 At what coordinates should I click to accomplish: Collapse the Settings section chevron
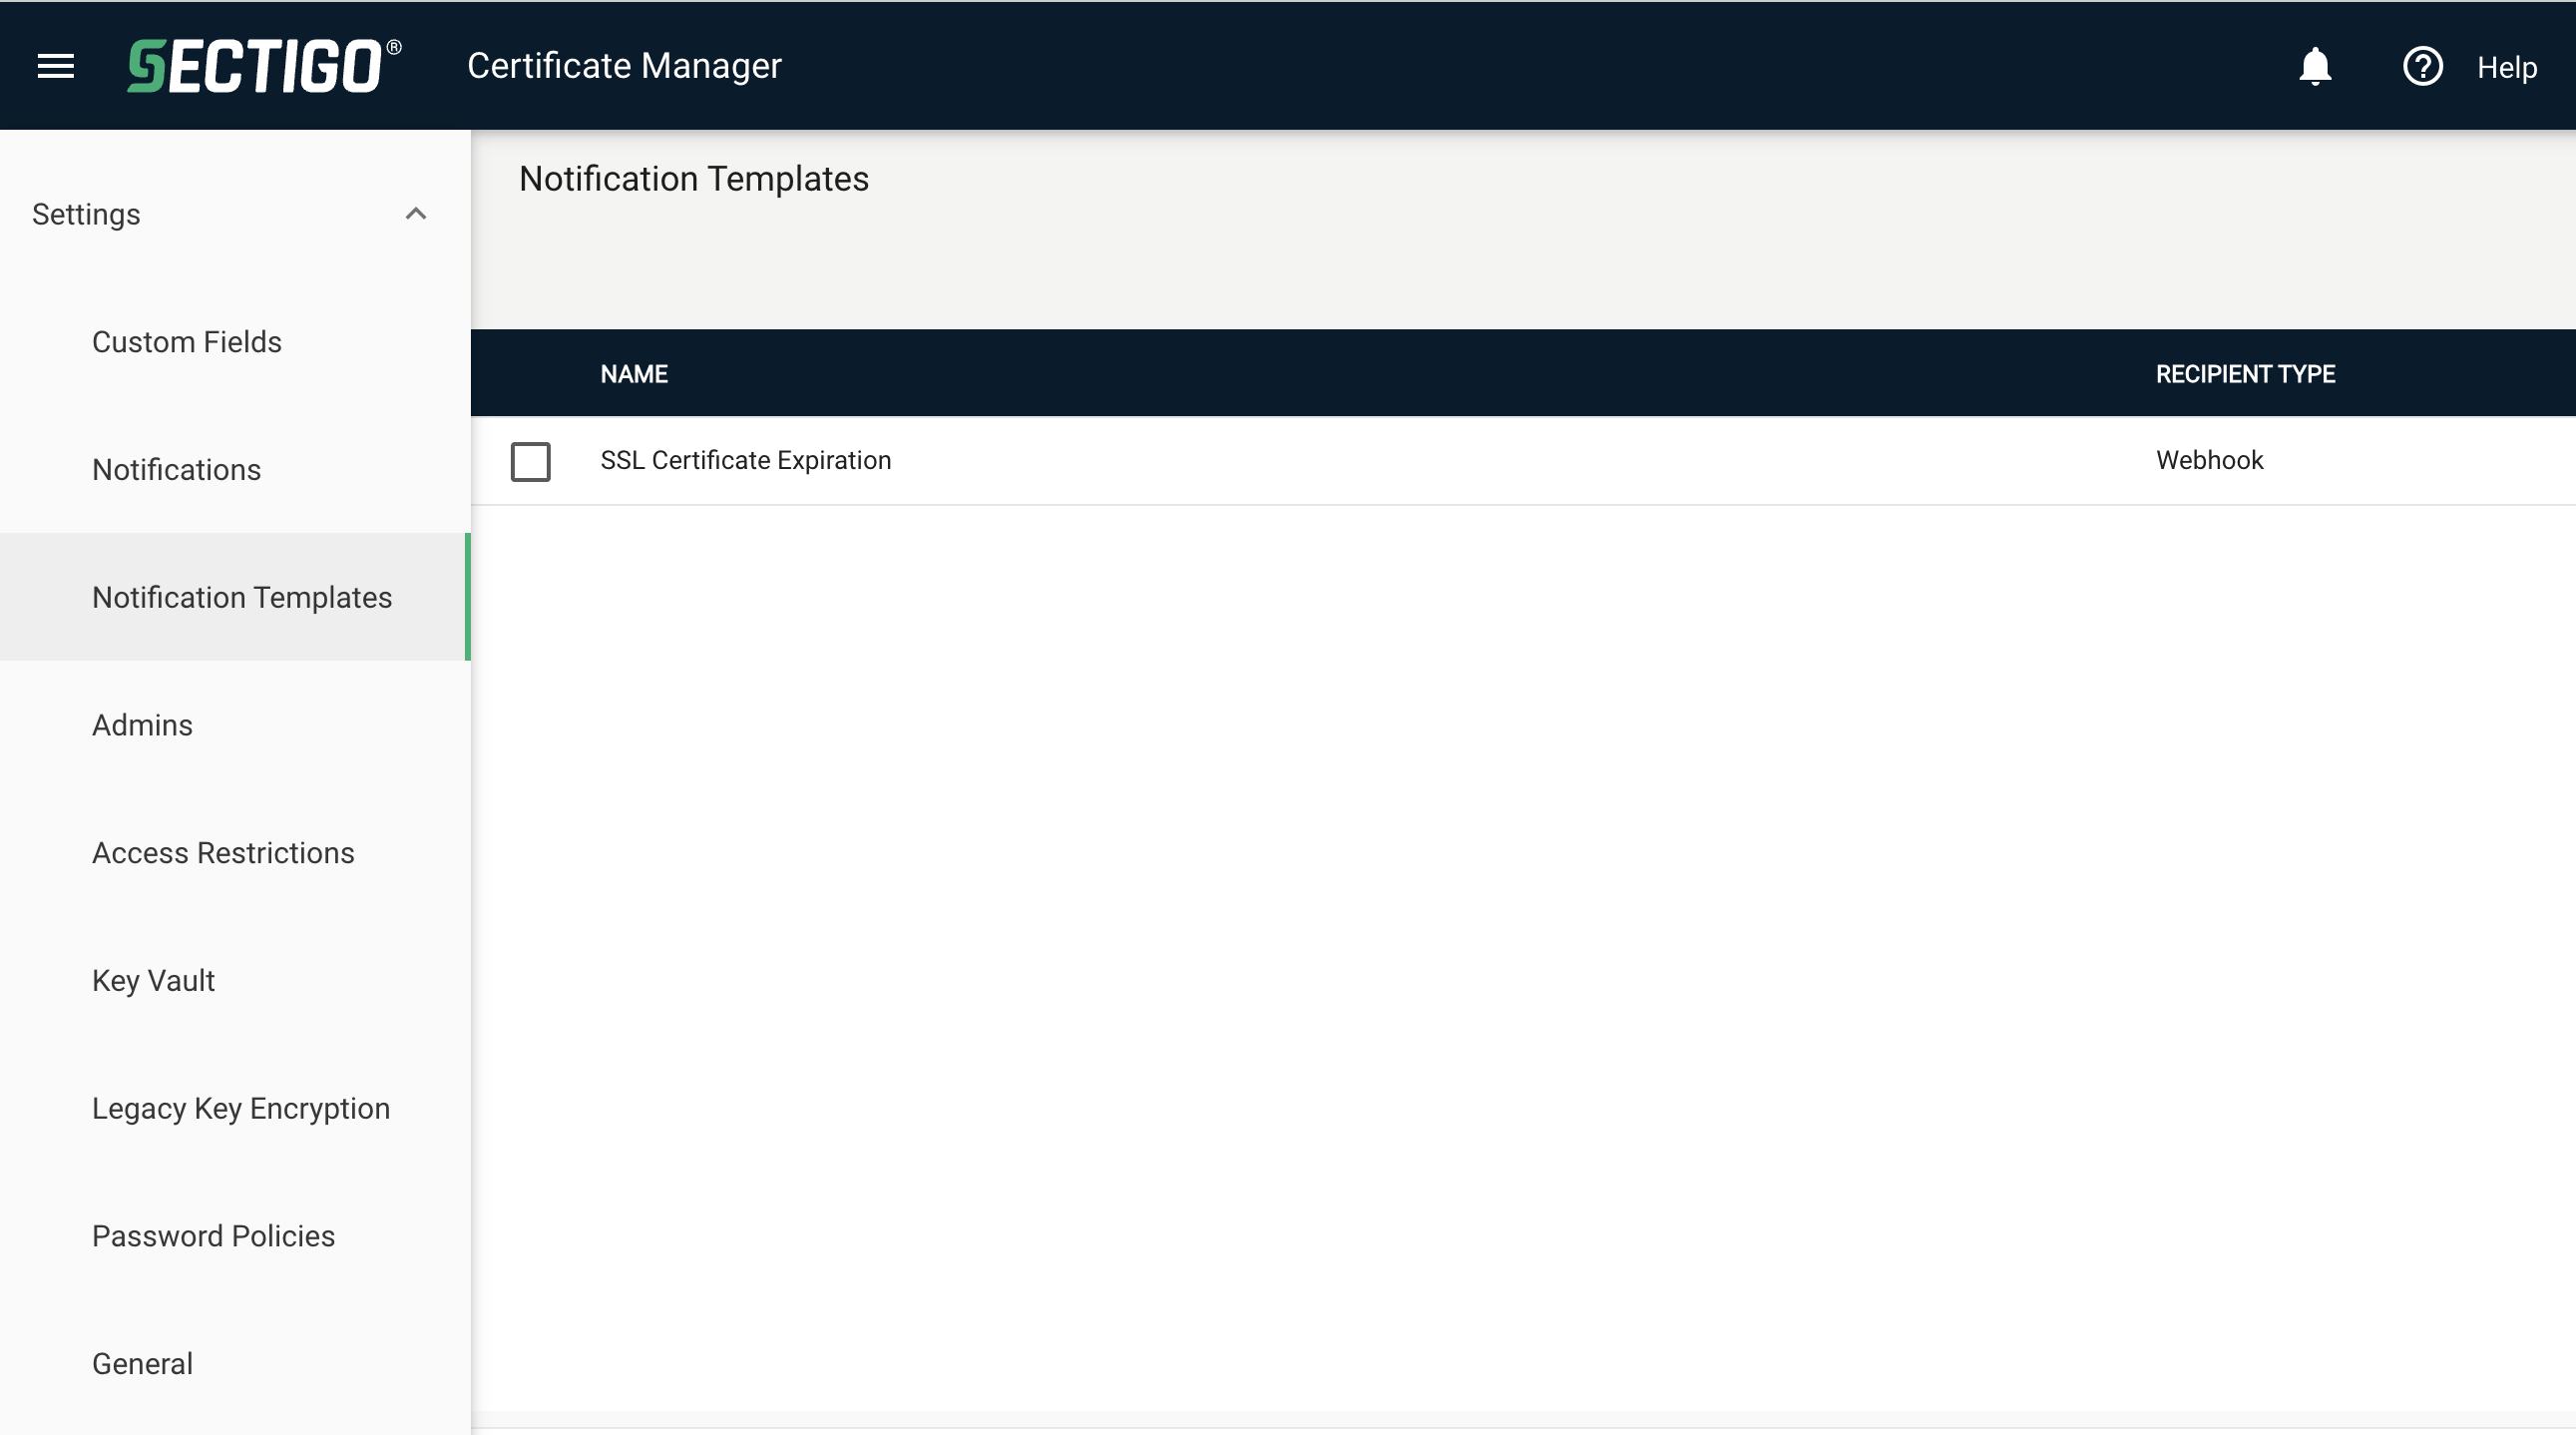416,214
